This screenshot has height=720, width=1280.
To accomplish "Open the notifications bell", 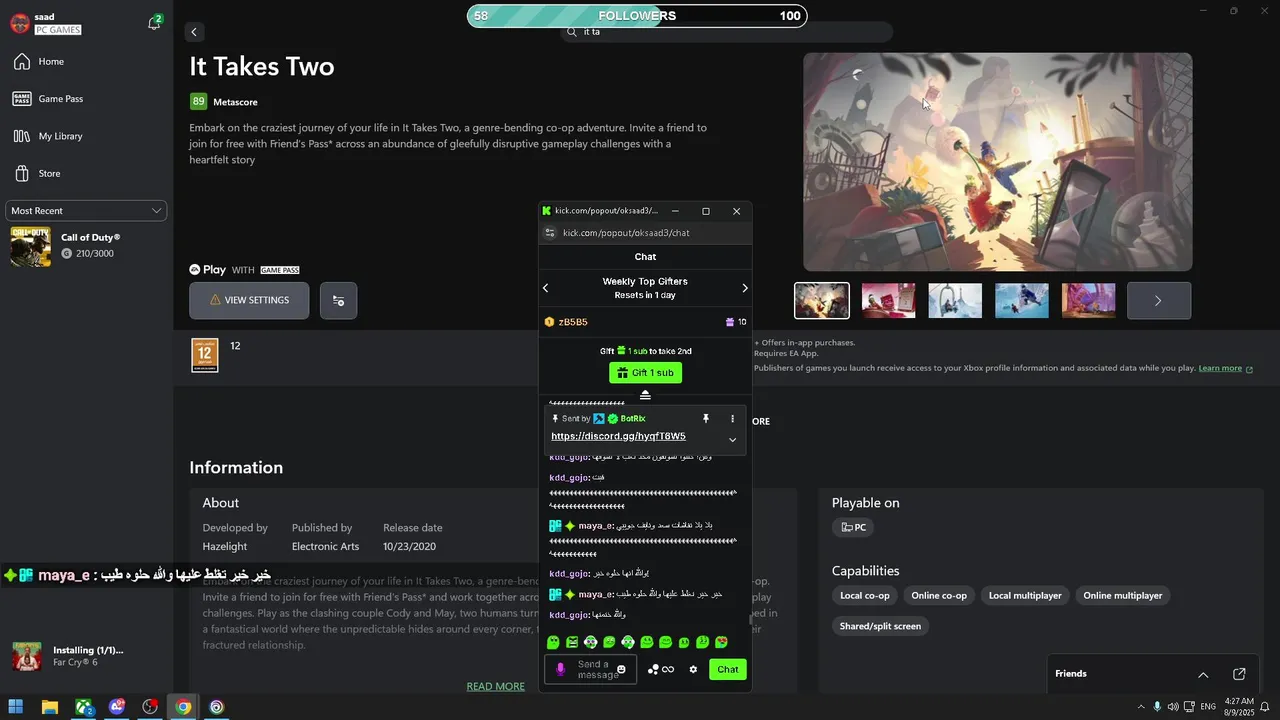I will click(x=154, y=23).
